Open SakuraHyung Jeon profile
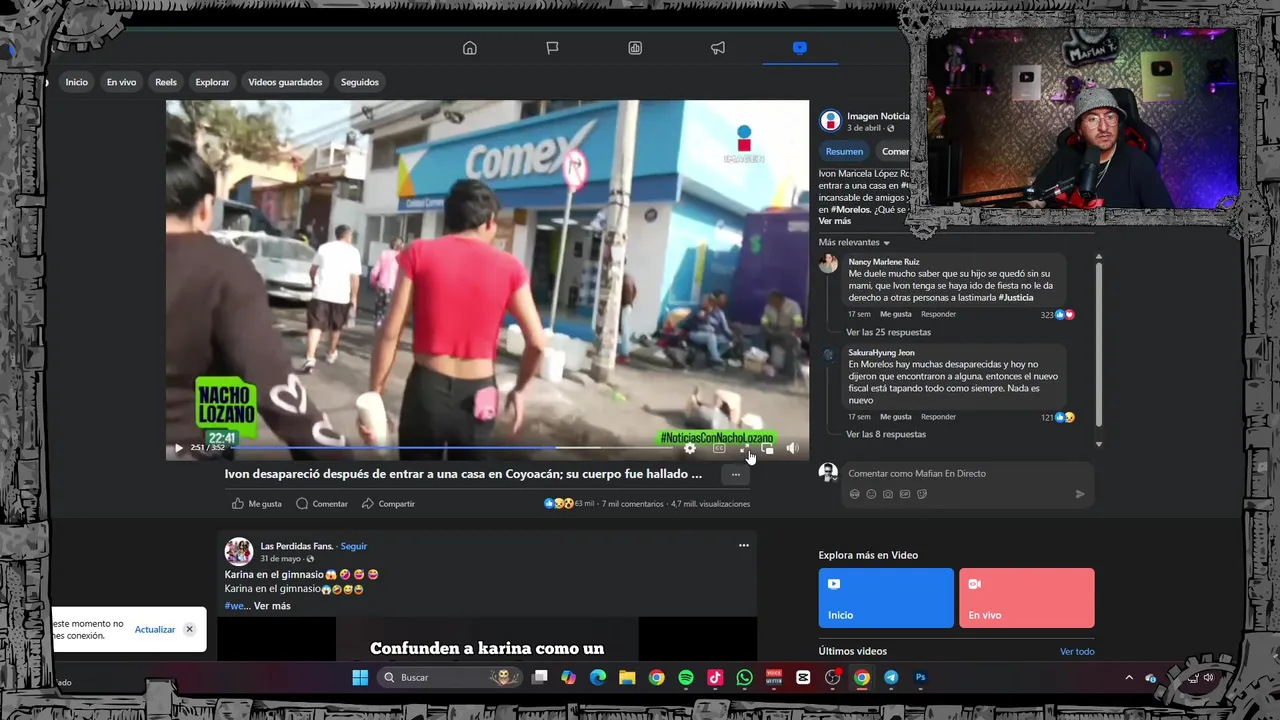The width and height of the screenshot is (1280, 720). coord(882,353)
